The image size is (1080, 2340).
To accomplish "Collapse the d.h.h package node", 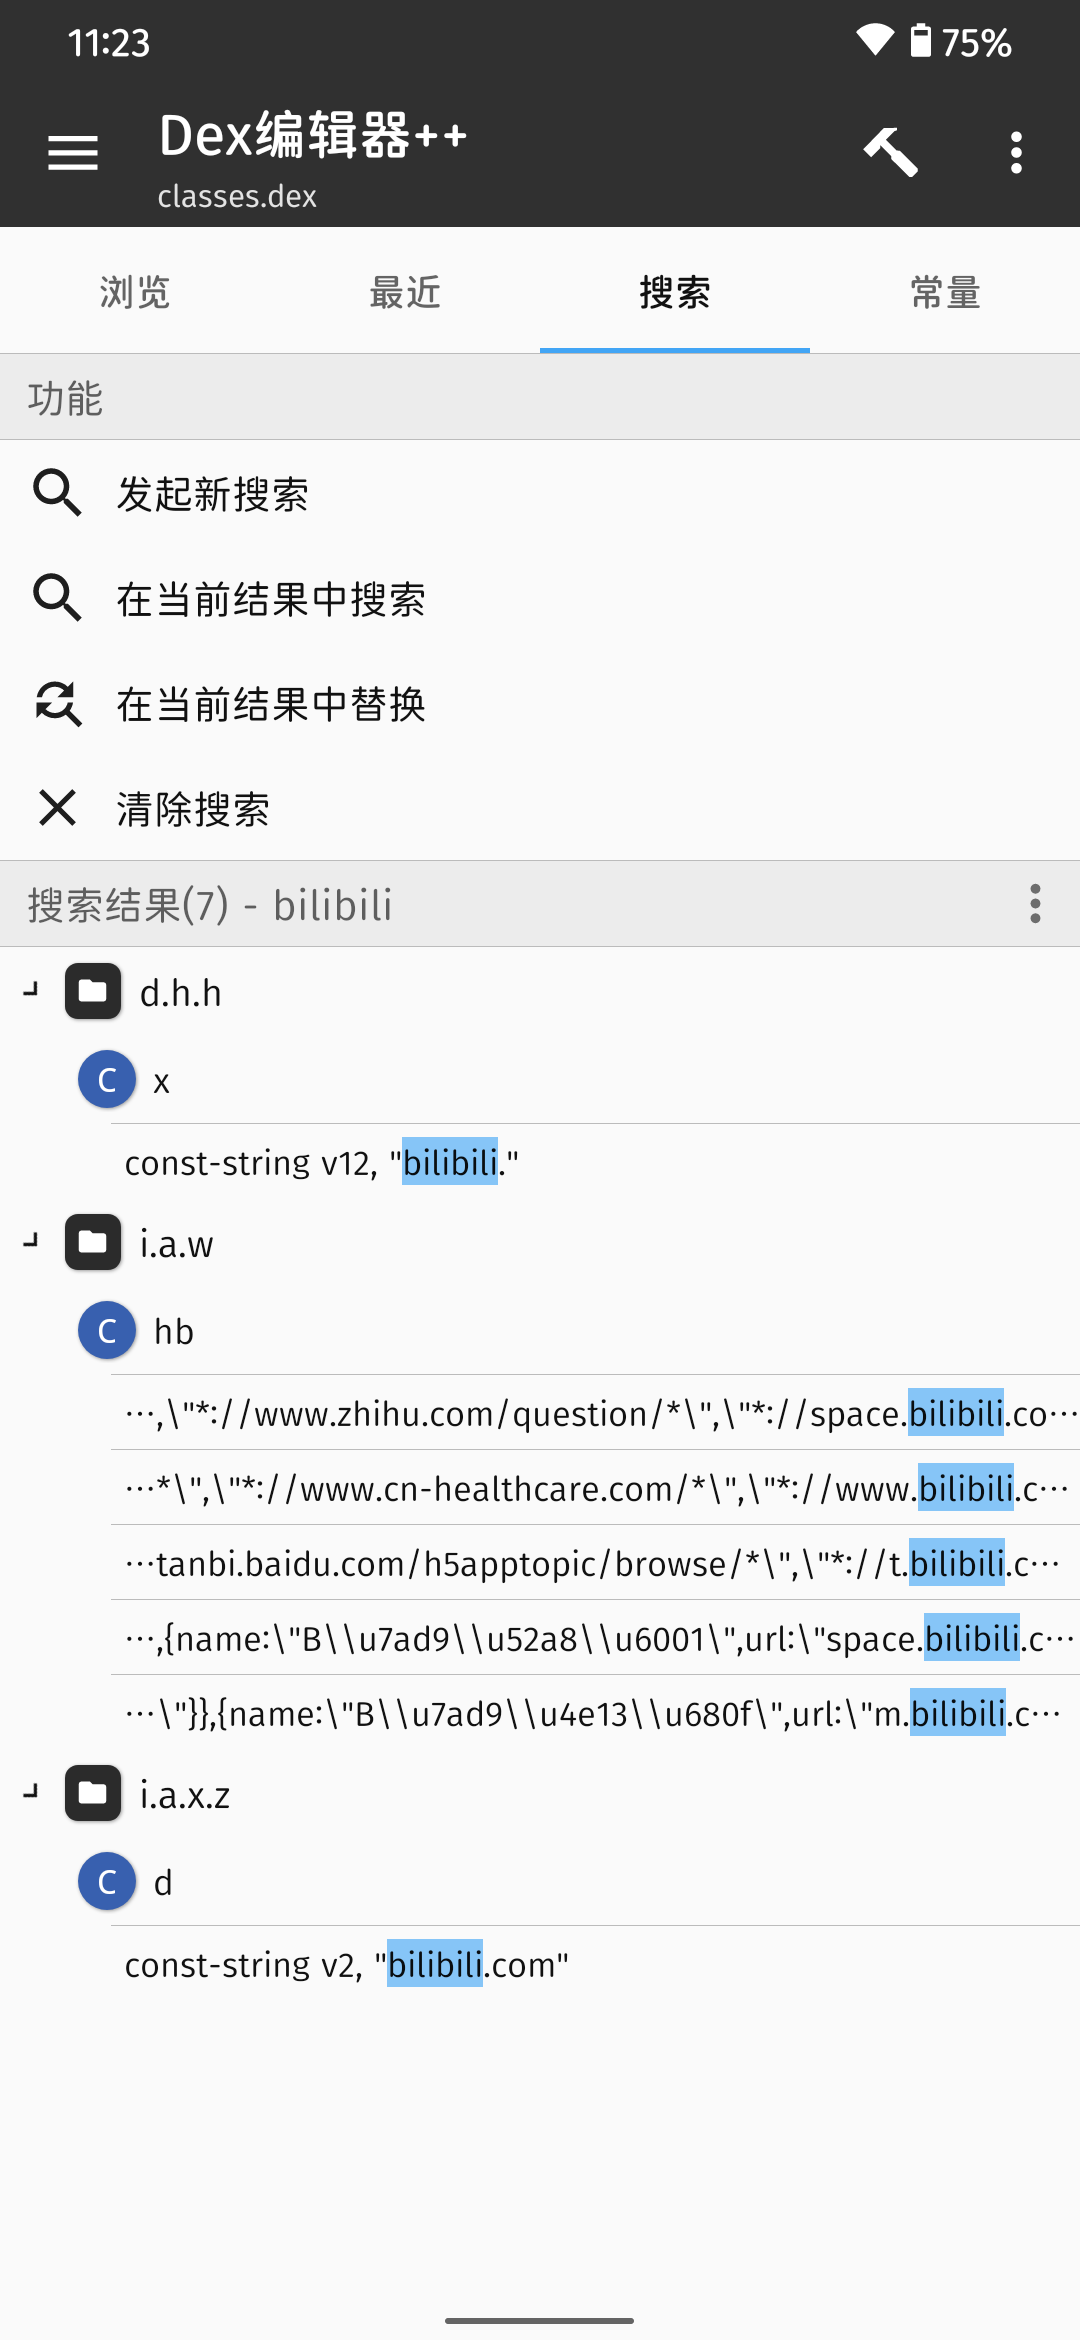I will [31, 990].
